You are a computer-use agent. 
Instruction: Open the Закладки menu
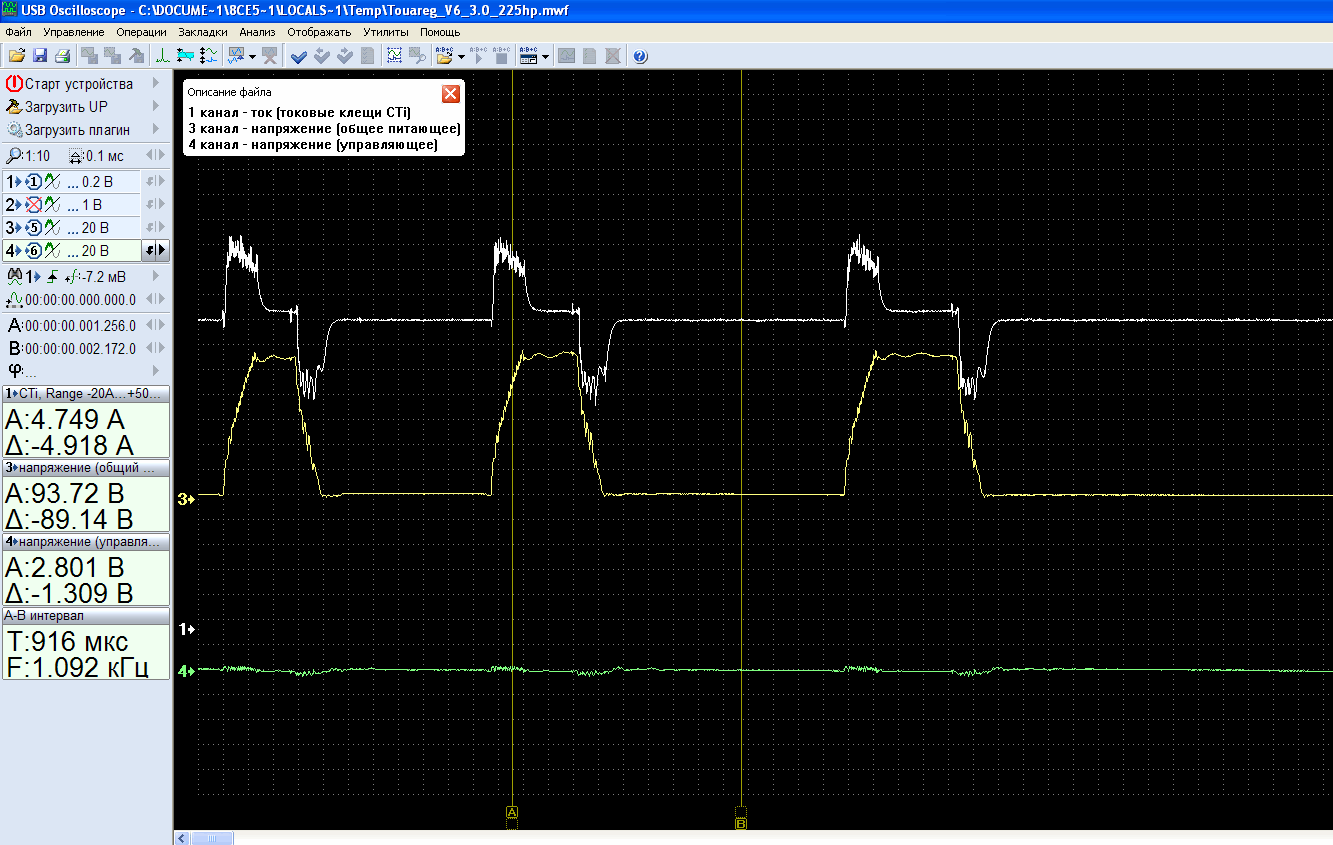click(203, 32)
